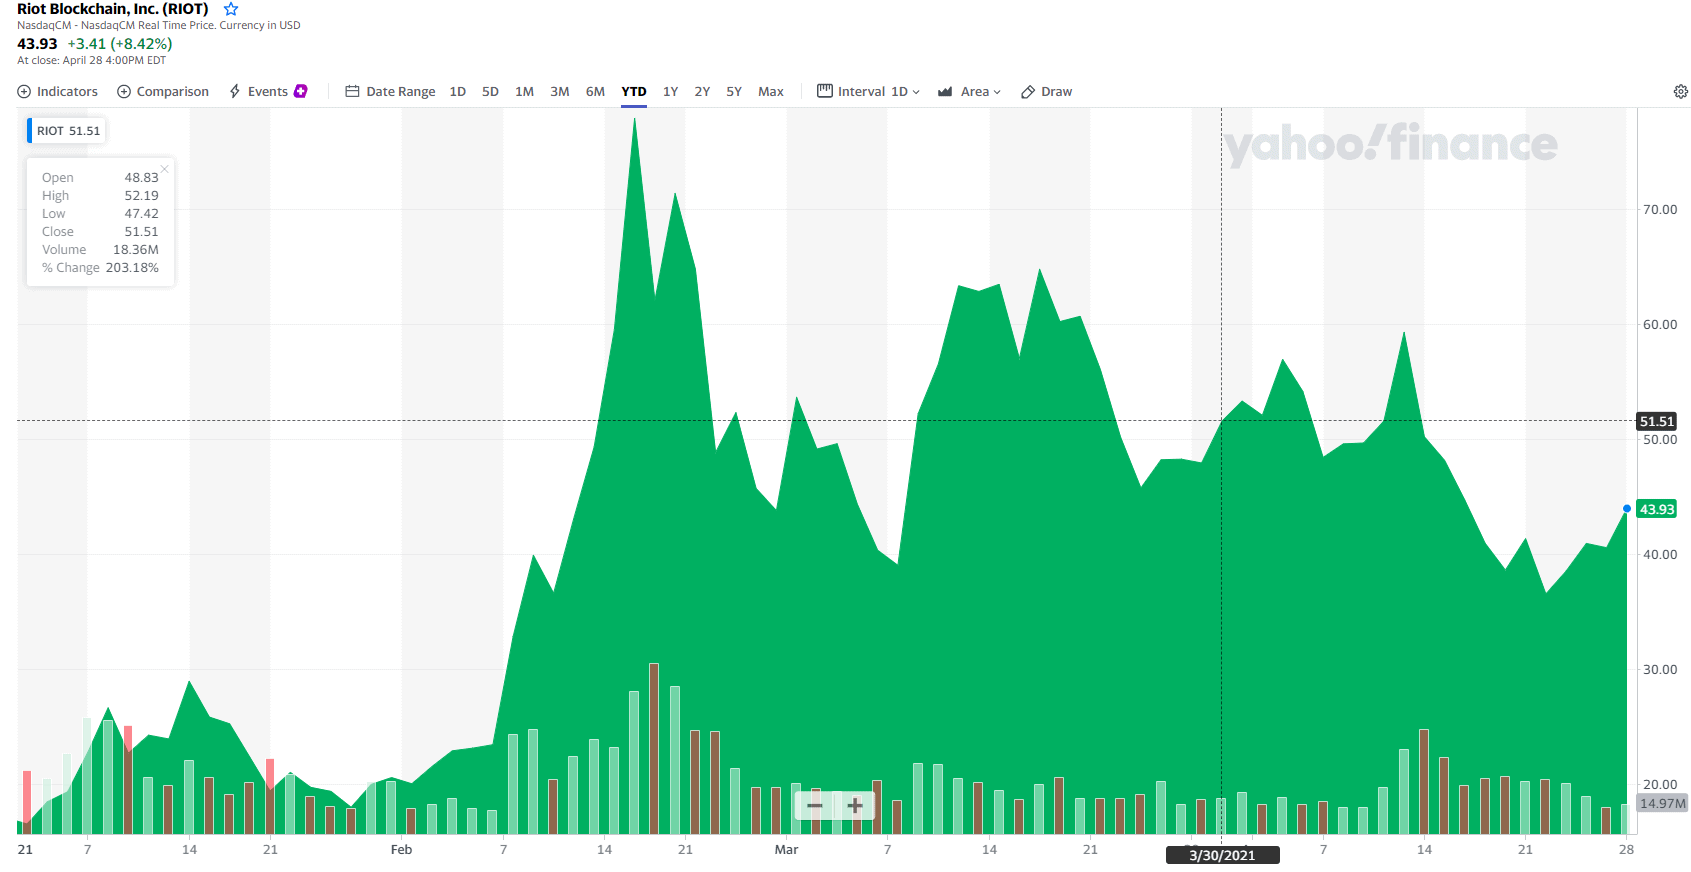The width and height of the screenshot is (1691, 872).
Task: Activate the Draw tool
Action: point(1046,91)
